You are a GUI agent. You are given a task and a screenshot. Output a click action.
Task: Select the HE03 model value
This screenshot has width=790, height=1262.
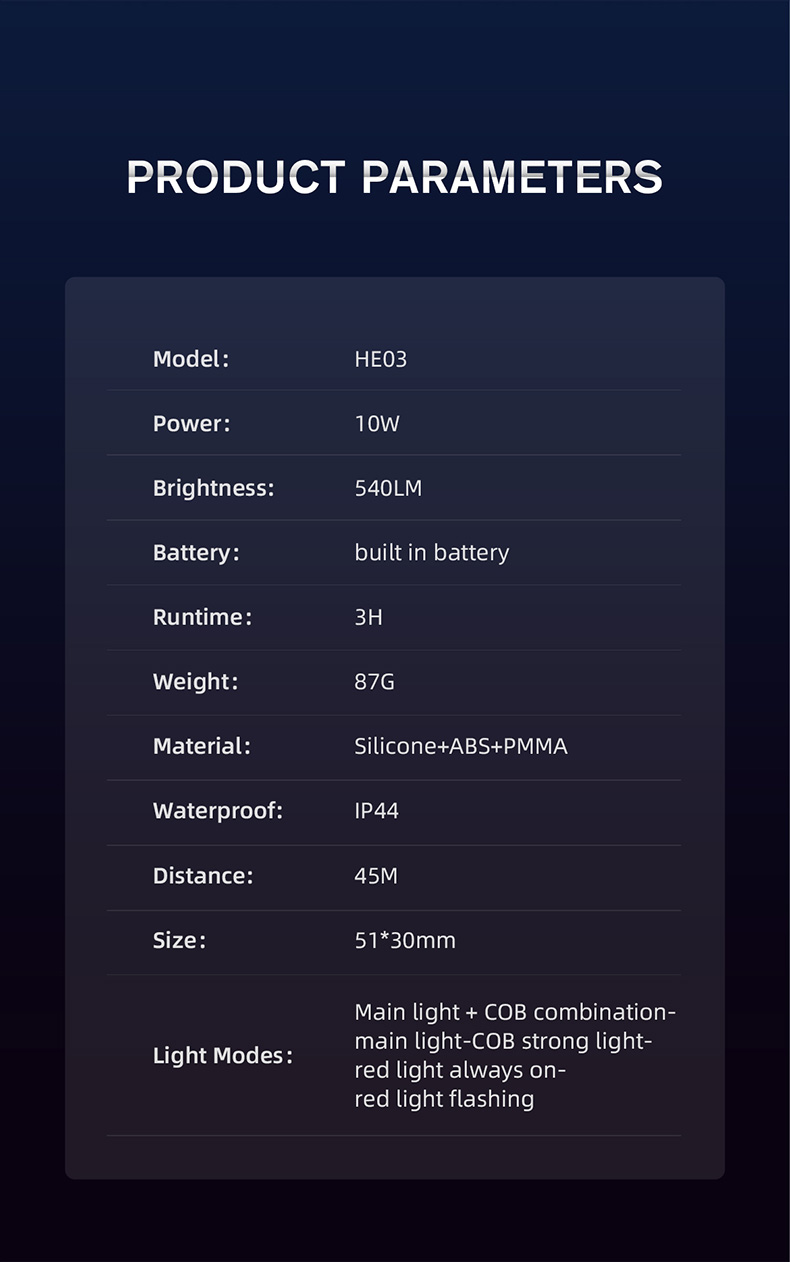[x=381, y=359]
